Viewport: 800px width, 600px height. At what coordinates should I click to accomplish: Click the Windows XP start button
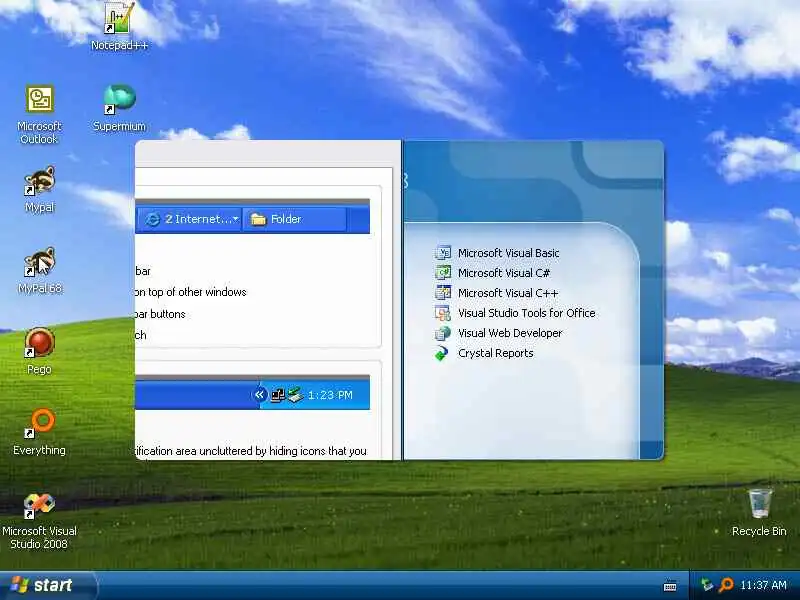click(48, 585)
